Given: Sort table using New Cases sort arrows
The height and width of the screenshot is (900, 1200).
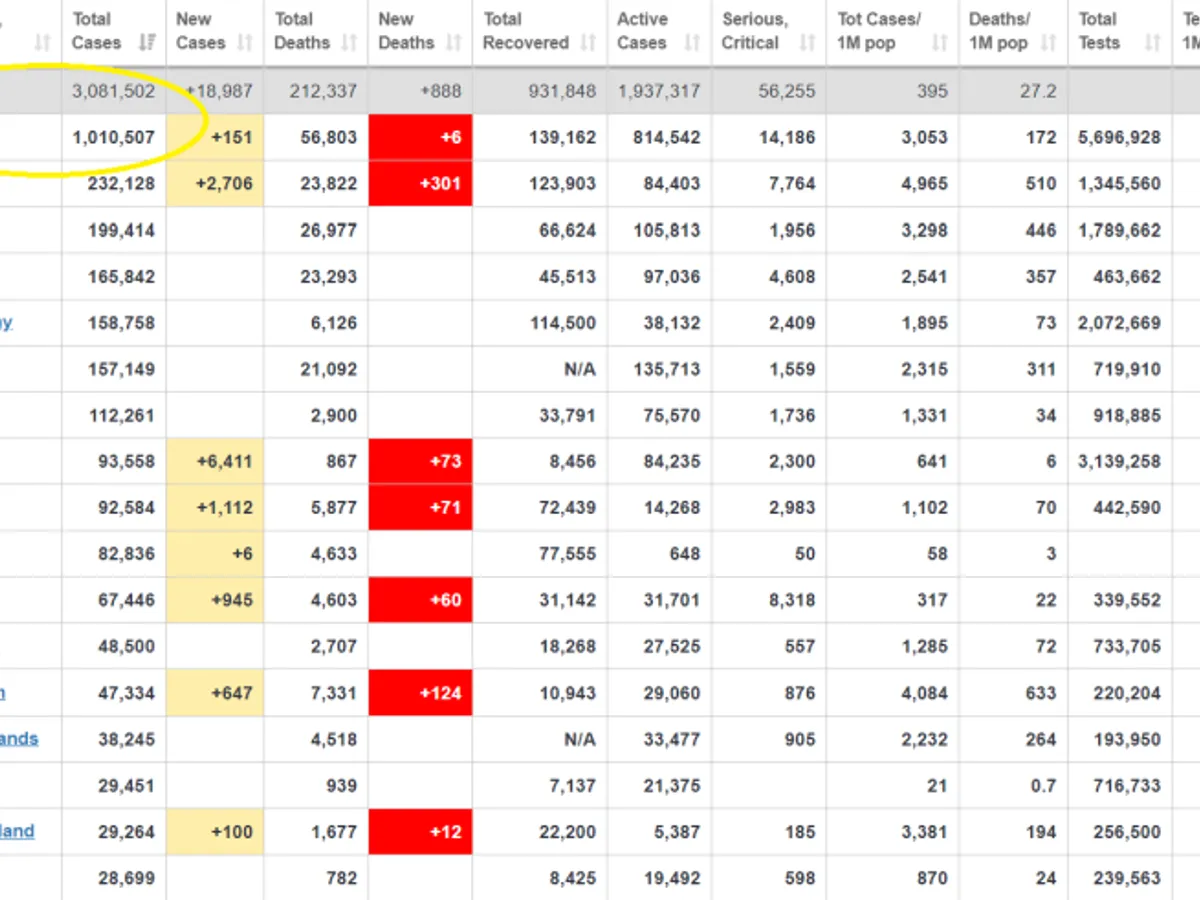Looking at the screenshot, I should (x=244, y=43).
